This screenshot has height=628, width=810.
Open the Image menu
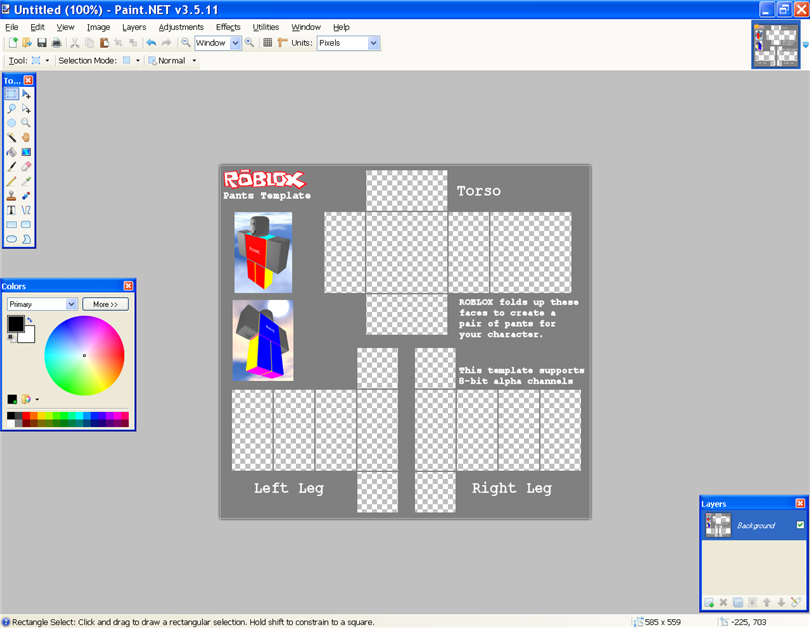point(98,27)
